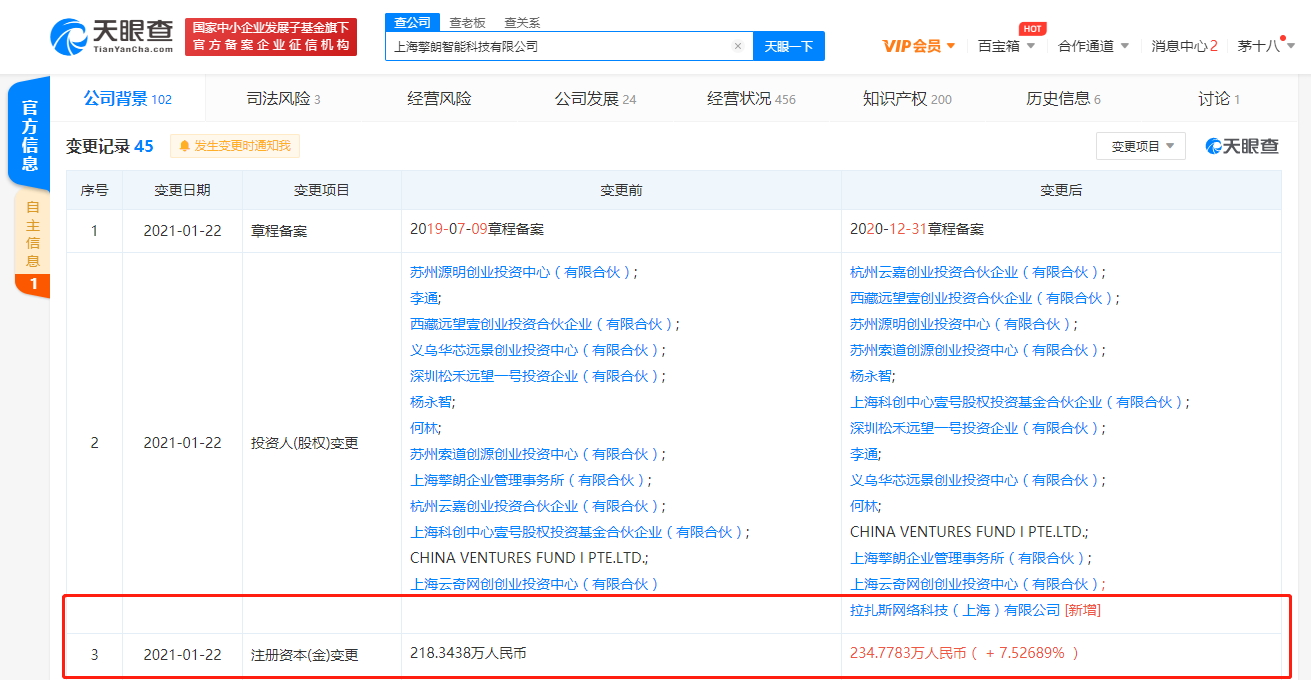The width and height of the screenshot is (1311, 680).
Task: Select the 历史信息 tab
Action: [x=1063, y=99]
